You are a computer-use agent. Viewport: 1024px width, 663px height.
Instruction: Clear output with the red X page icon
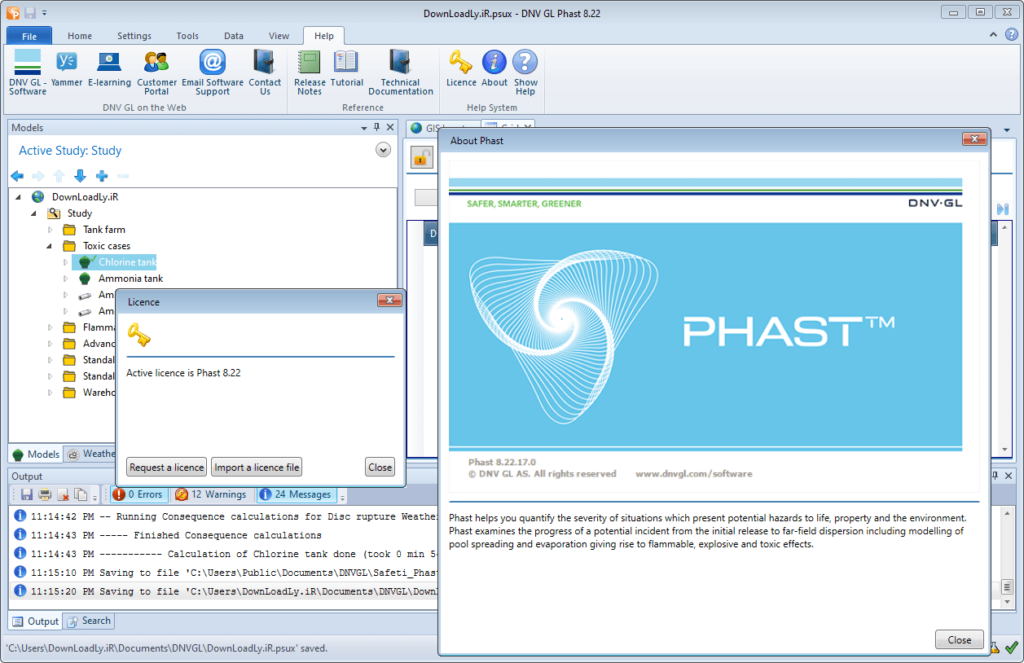click(63, 494)
